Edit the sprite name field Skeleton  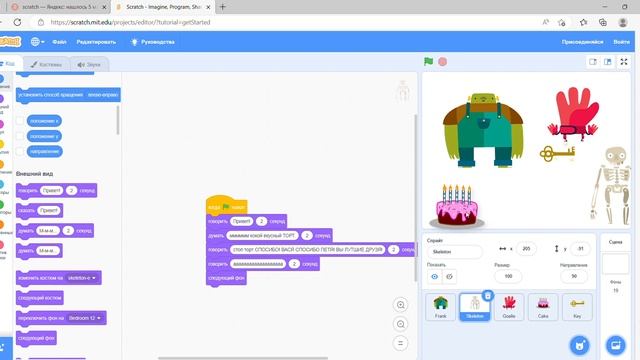tap(455, 252)
